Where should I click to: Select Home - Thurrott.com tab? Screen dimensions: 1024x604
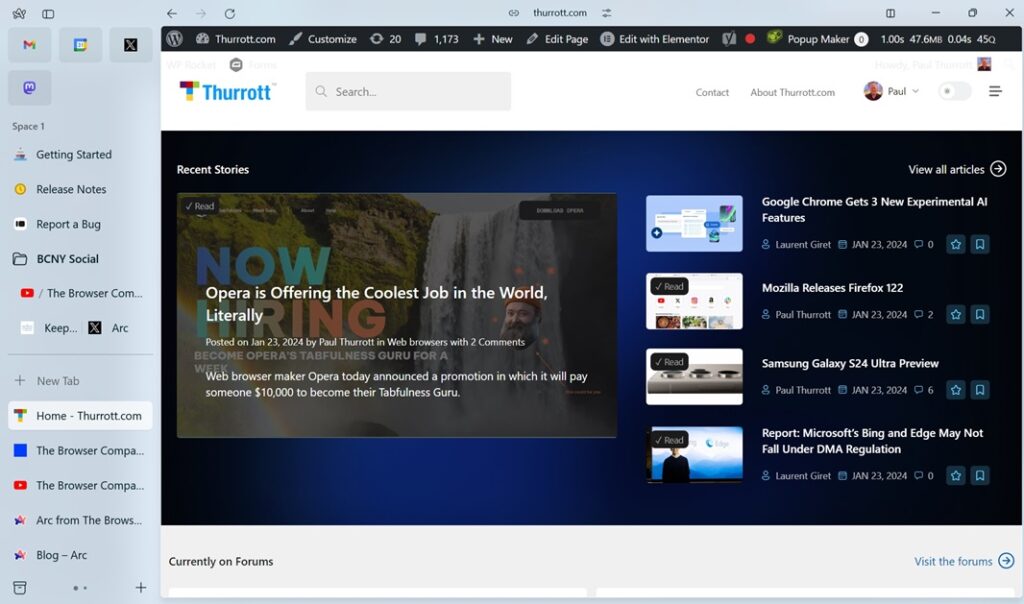point(80,416)
